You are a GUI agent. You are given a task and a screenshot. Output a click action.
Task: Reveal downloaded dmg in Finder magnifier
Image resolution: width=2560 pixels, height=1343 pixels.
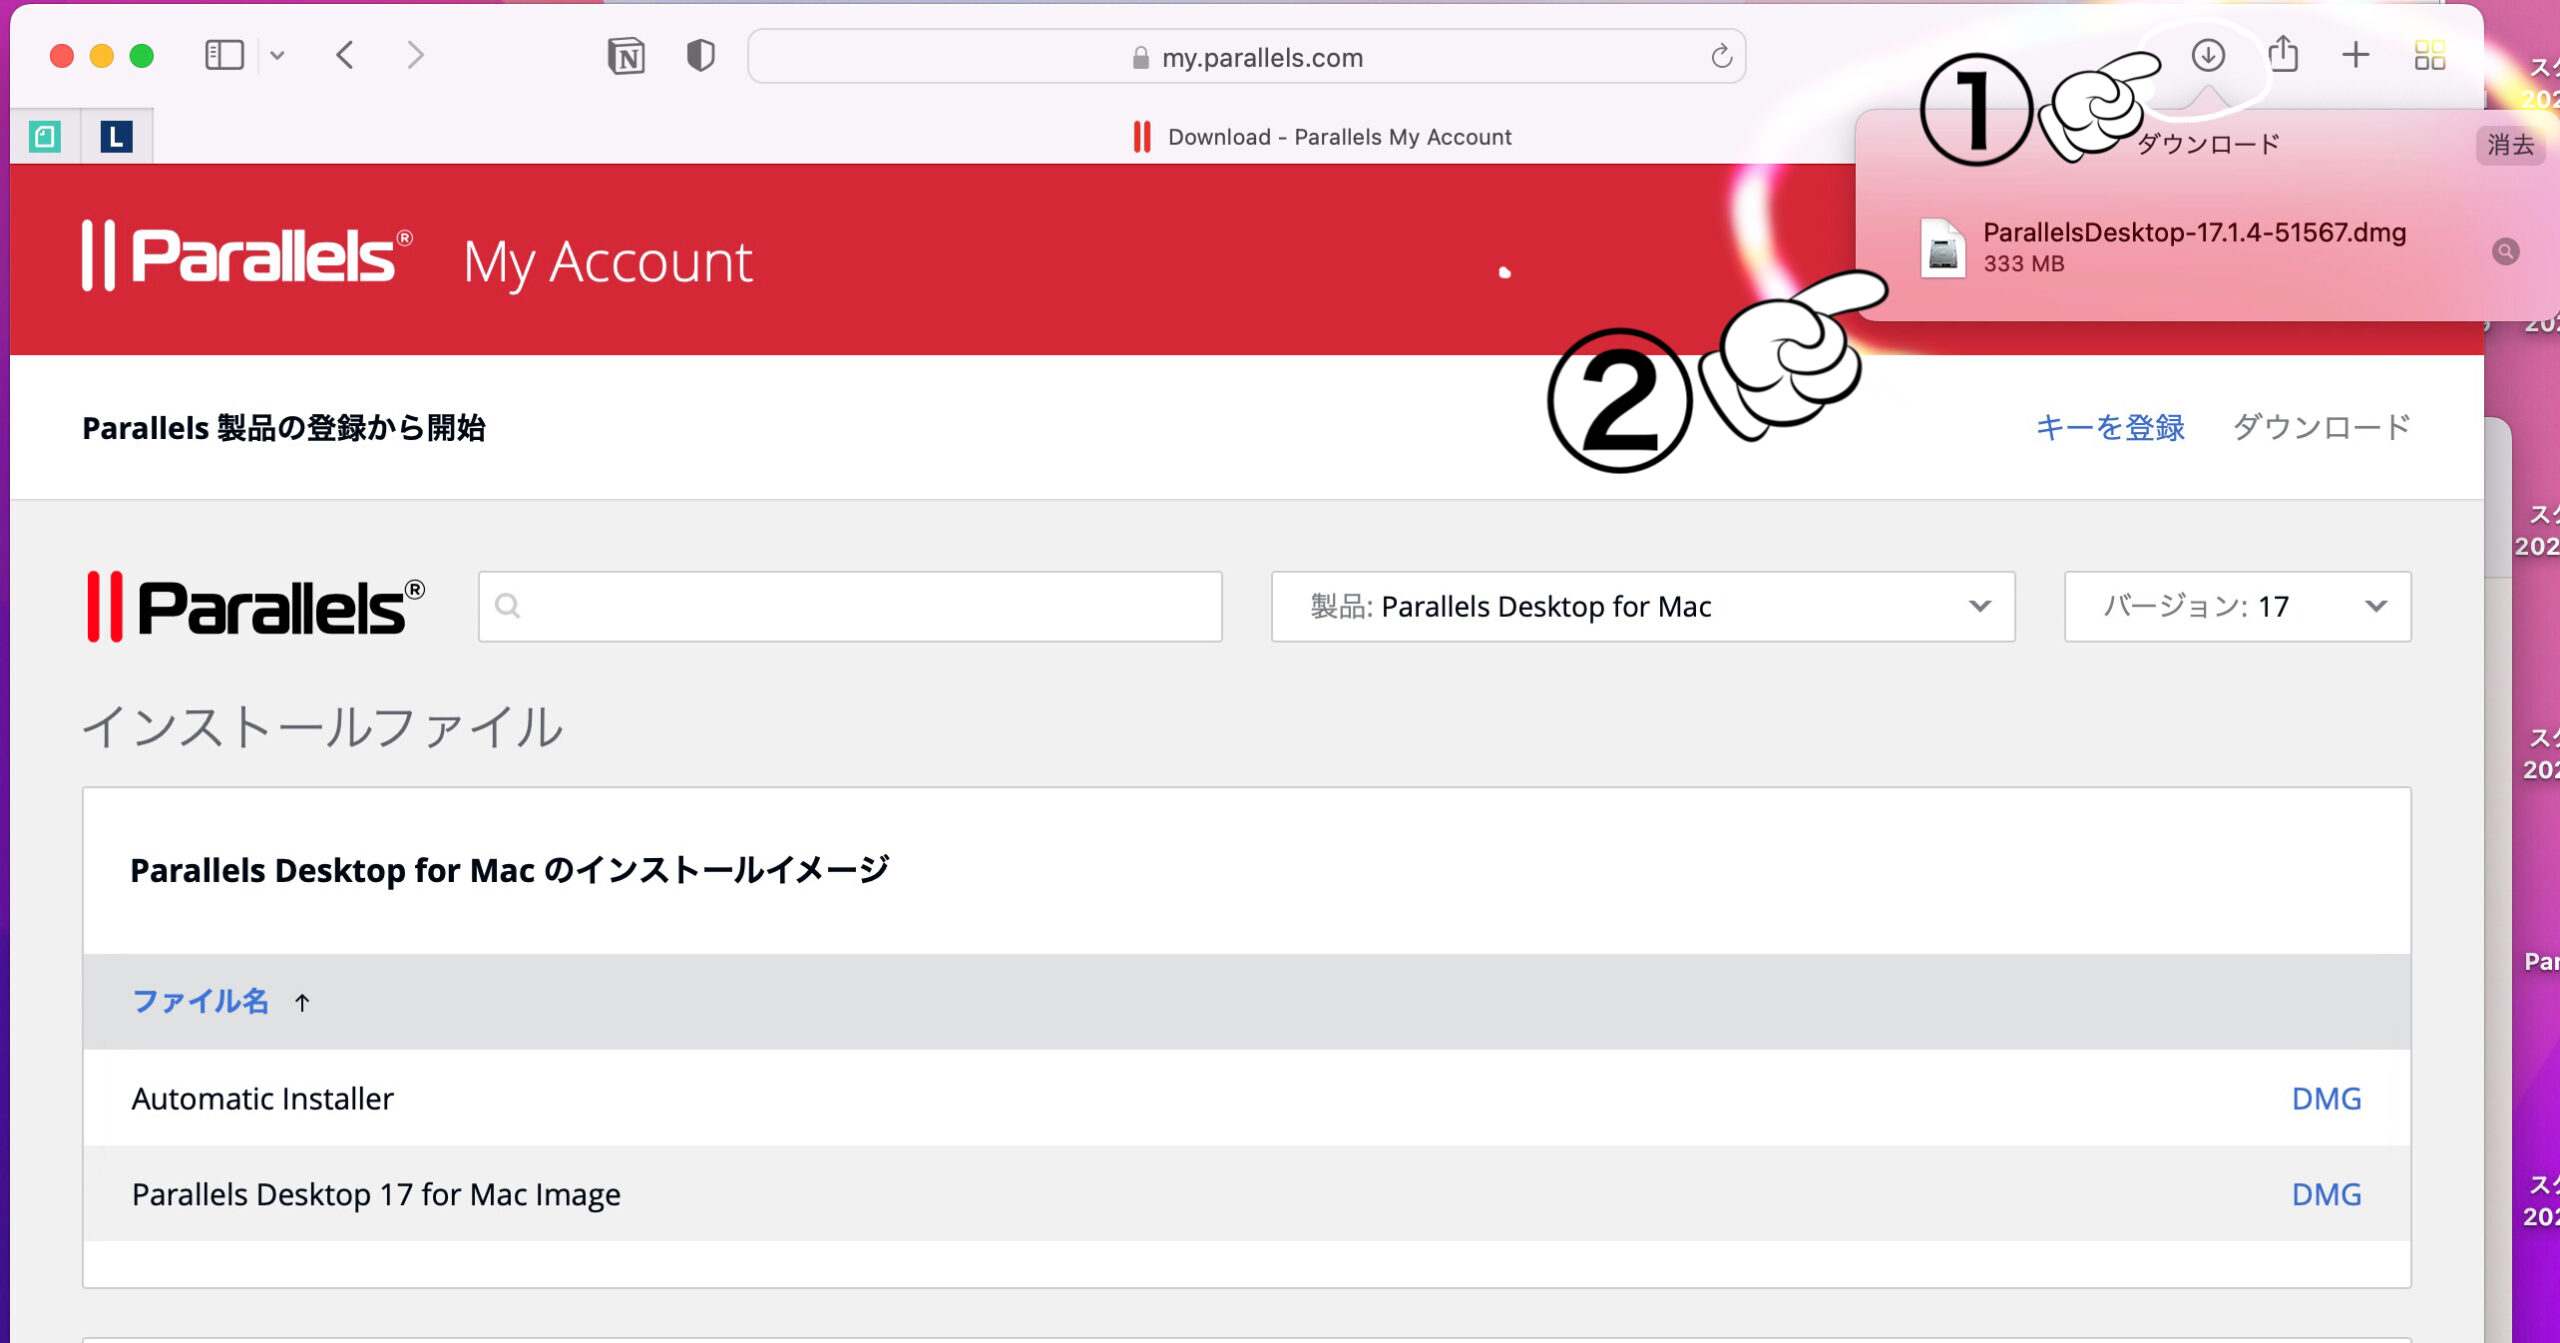[2505, 251]
